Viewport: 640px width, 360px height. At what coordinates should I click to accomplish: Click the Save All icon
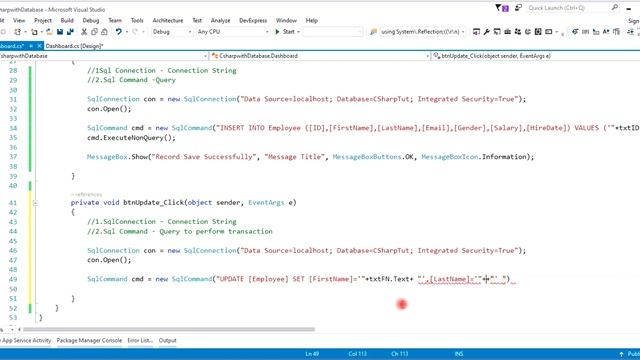(x=70, y=31)
